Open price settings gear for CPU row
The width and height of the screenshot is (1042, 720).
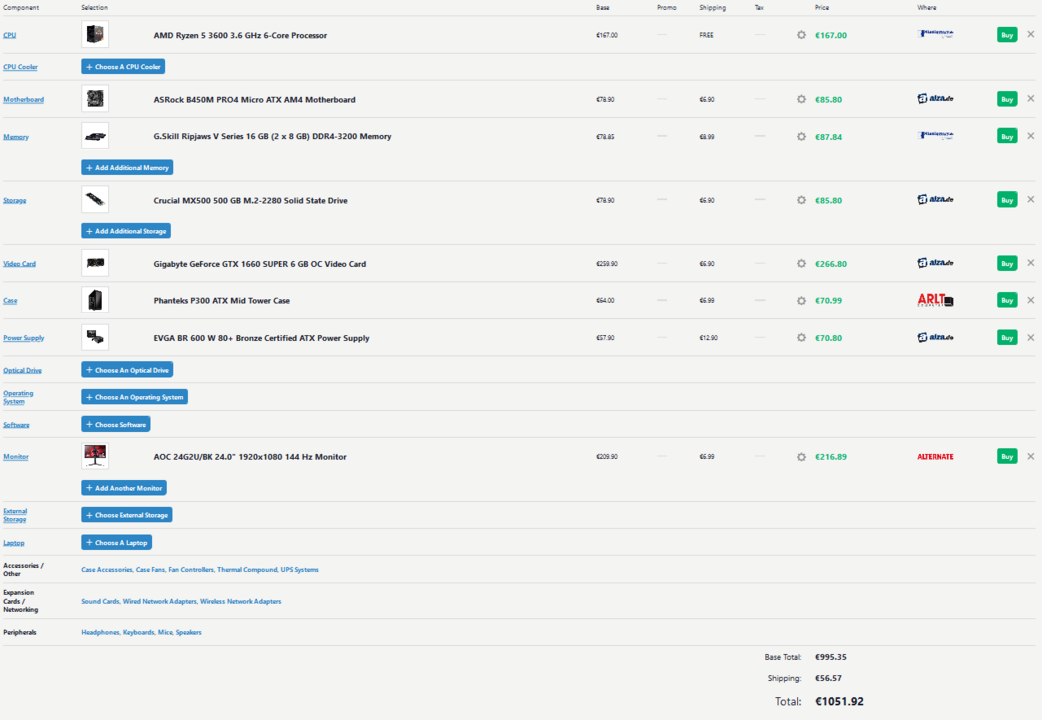point(801,35)
